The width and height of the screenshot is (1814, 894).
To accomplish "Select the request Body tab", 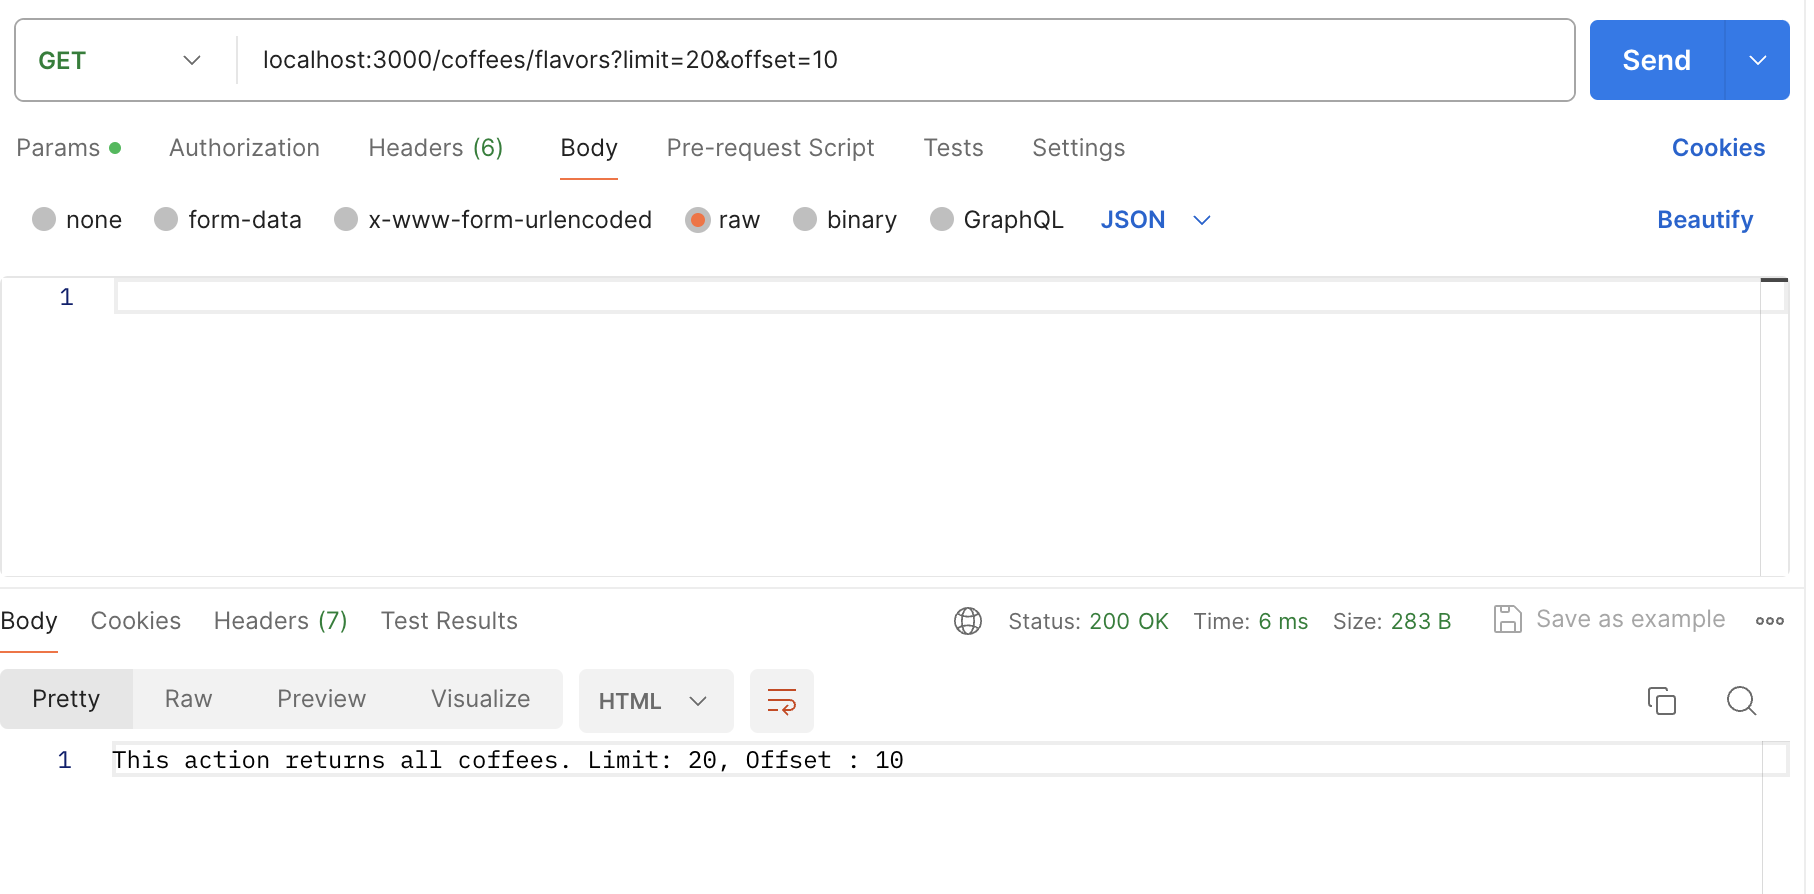I will point(589,148).
